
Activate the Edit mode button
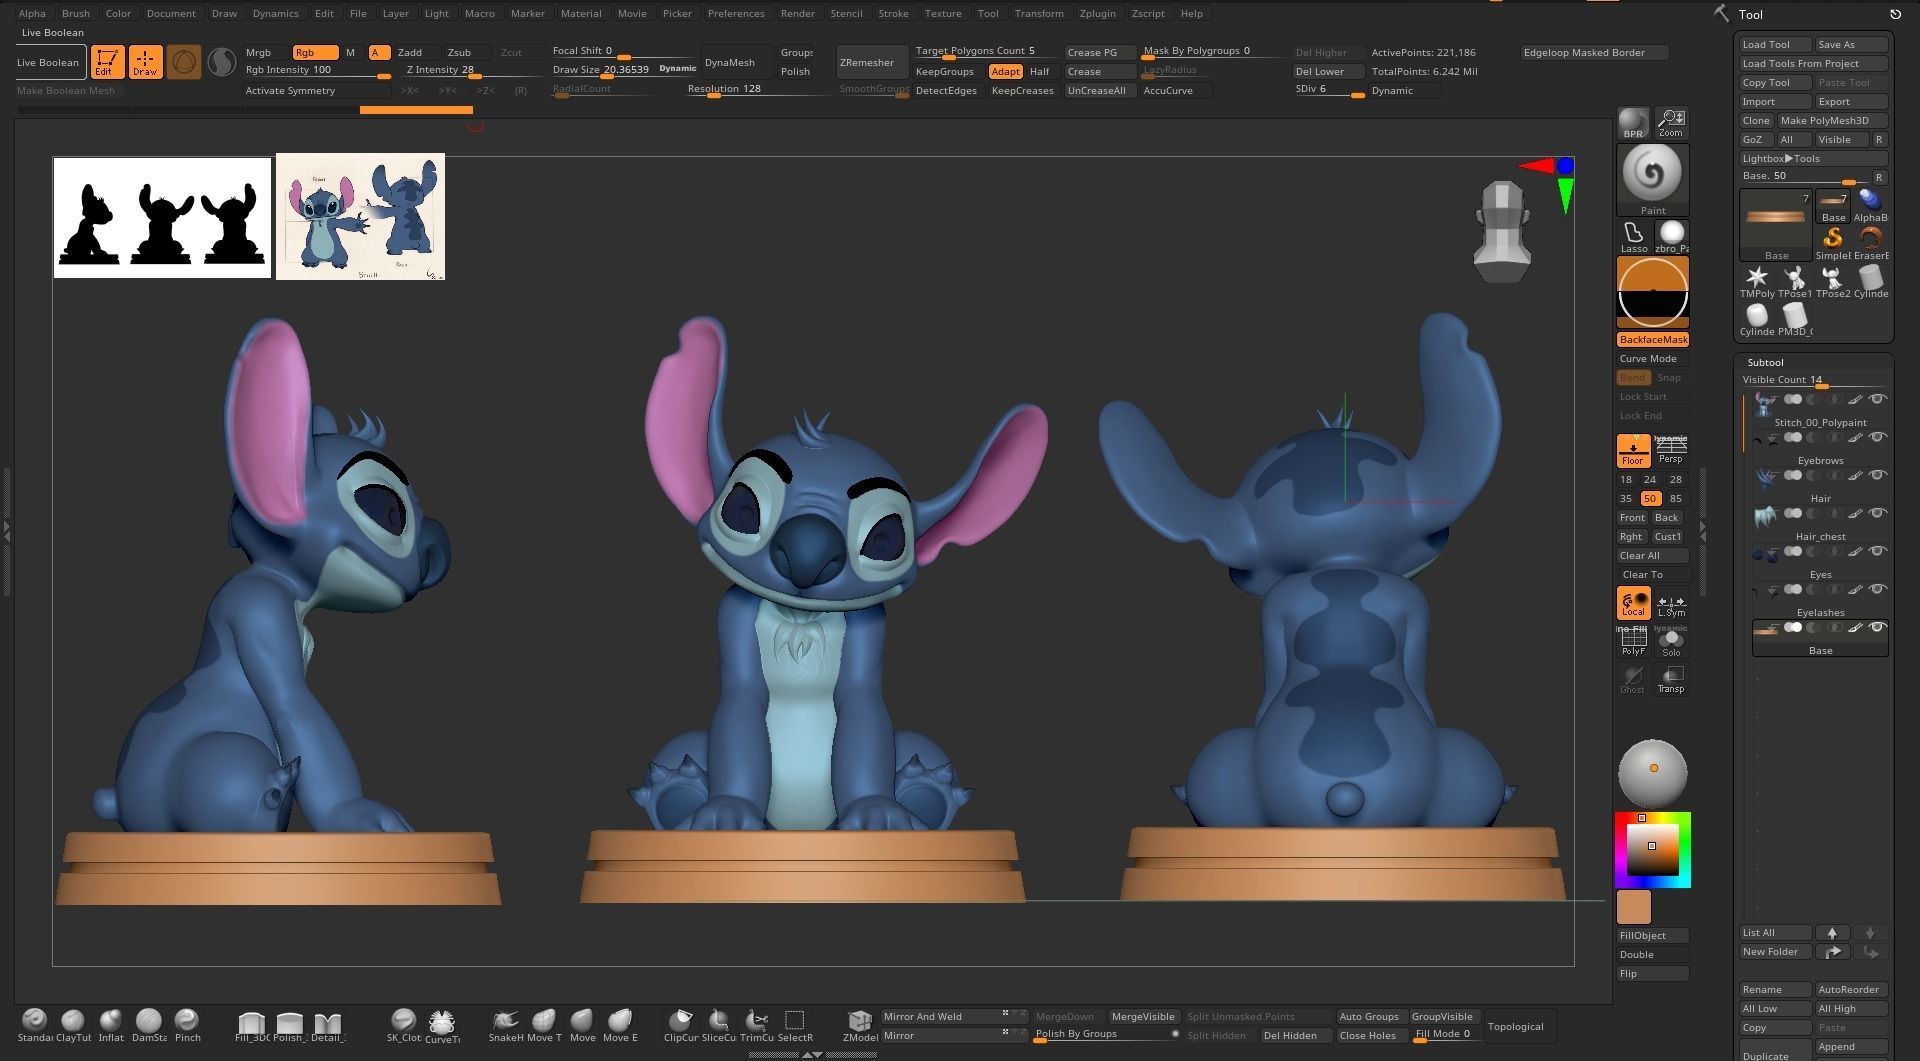click(x=107, y=62)
